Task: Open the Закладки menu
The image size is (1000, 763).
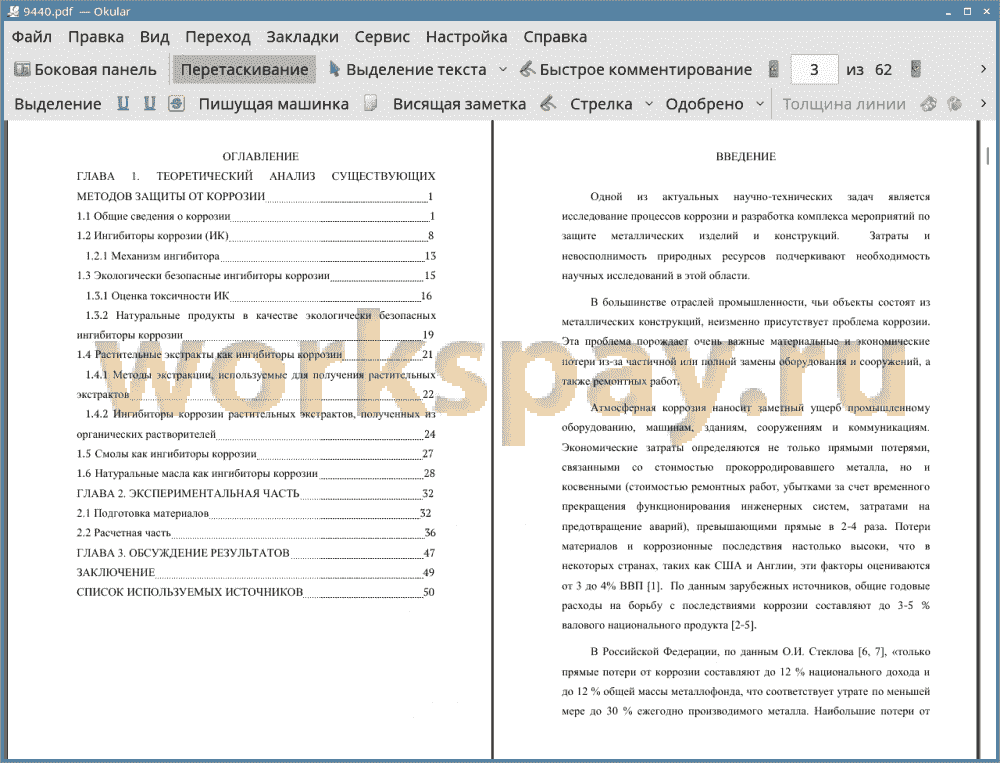Action: [x=302, y=37]
